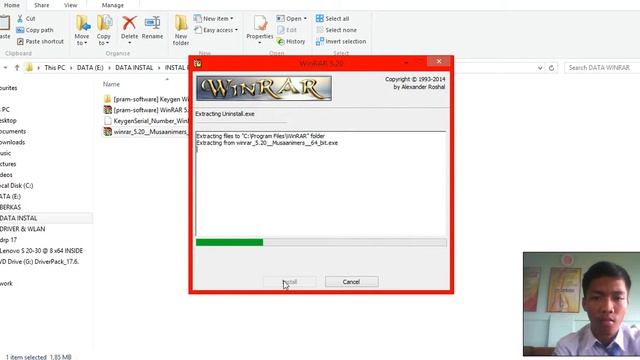Expand the Properties dropdown arrow
Image resolution: width=640 pixels, height=360 pixels.
(260, 43)
